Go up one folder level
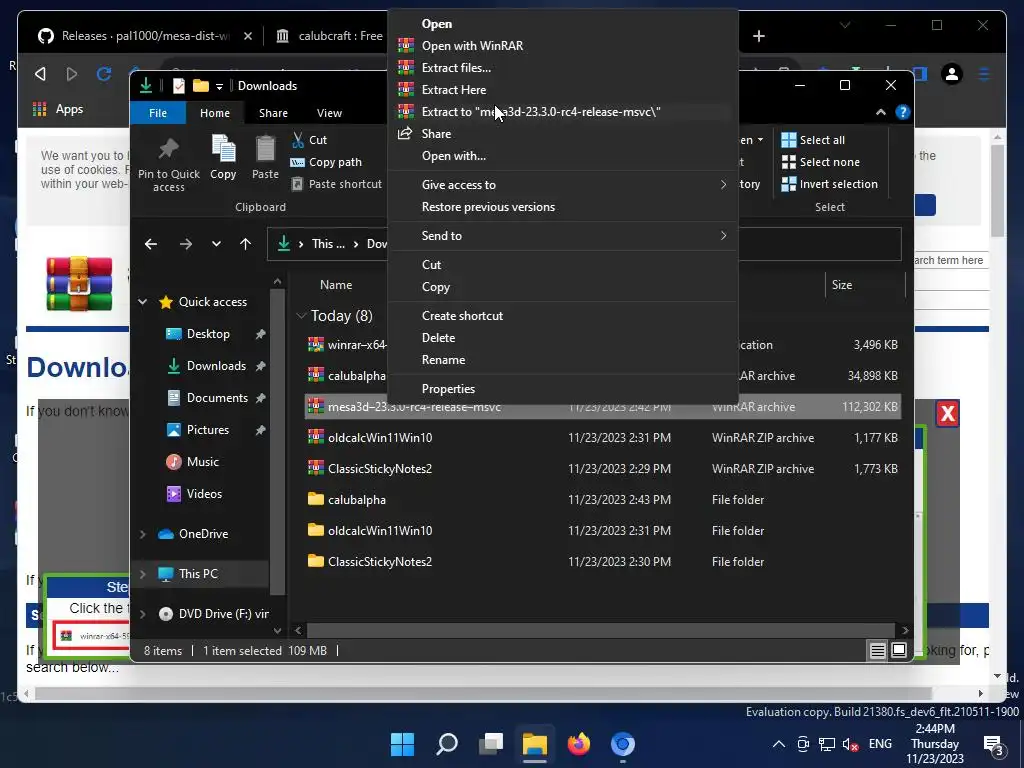This screenshot has height=768, width=1024. tap(246, 244)
